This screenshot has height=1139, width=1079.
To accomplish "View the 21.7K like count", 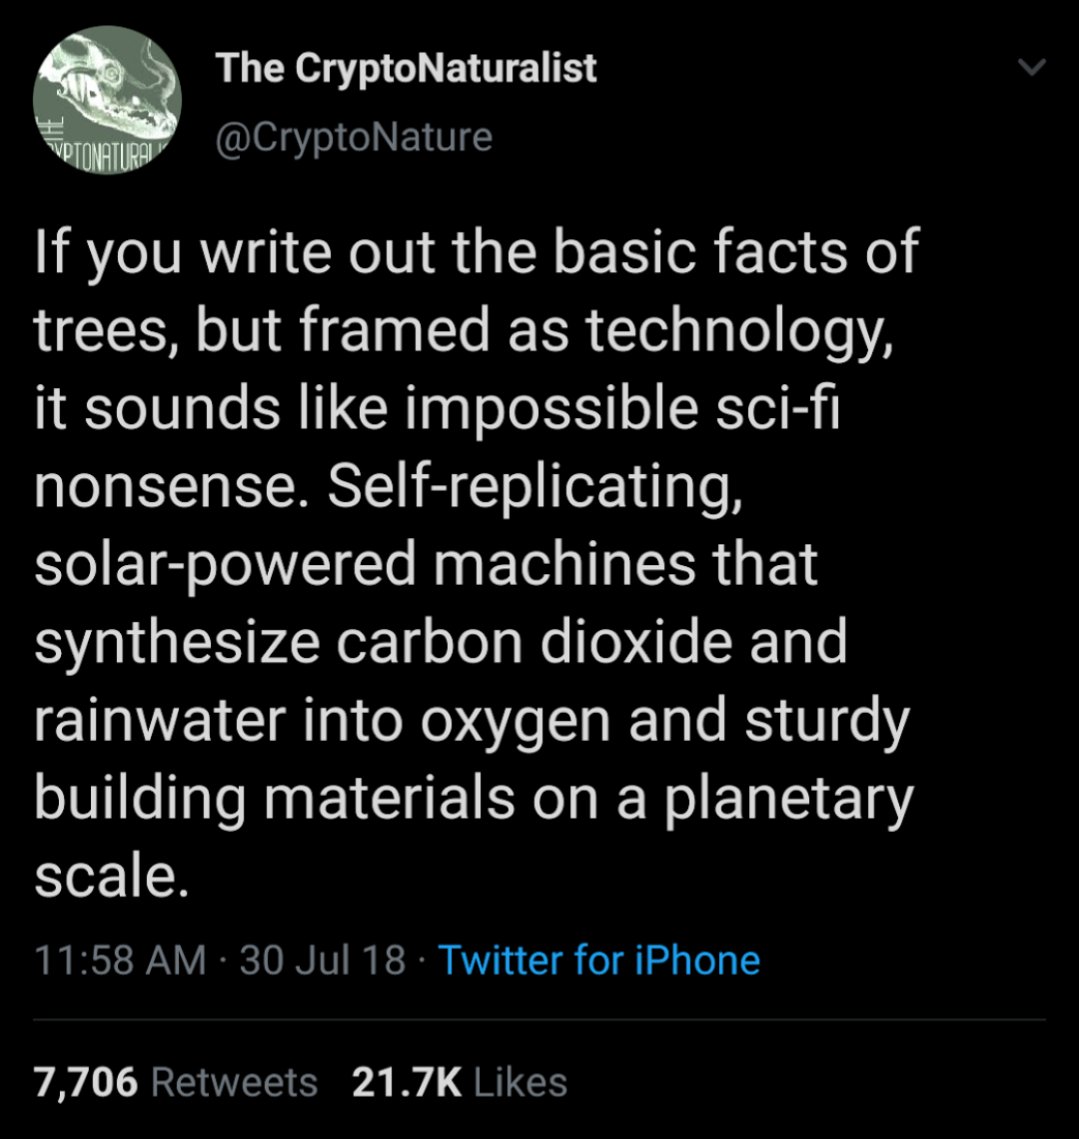I will tap(407, 1082).
